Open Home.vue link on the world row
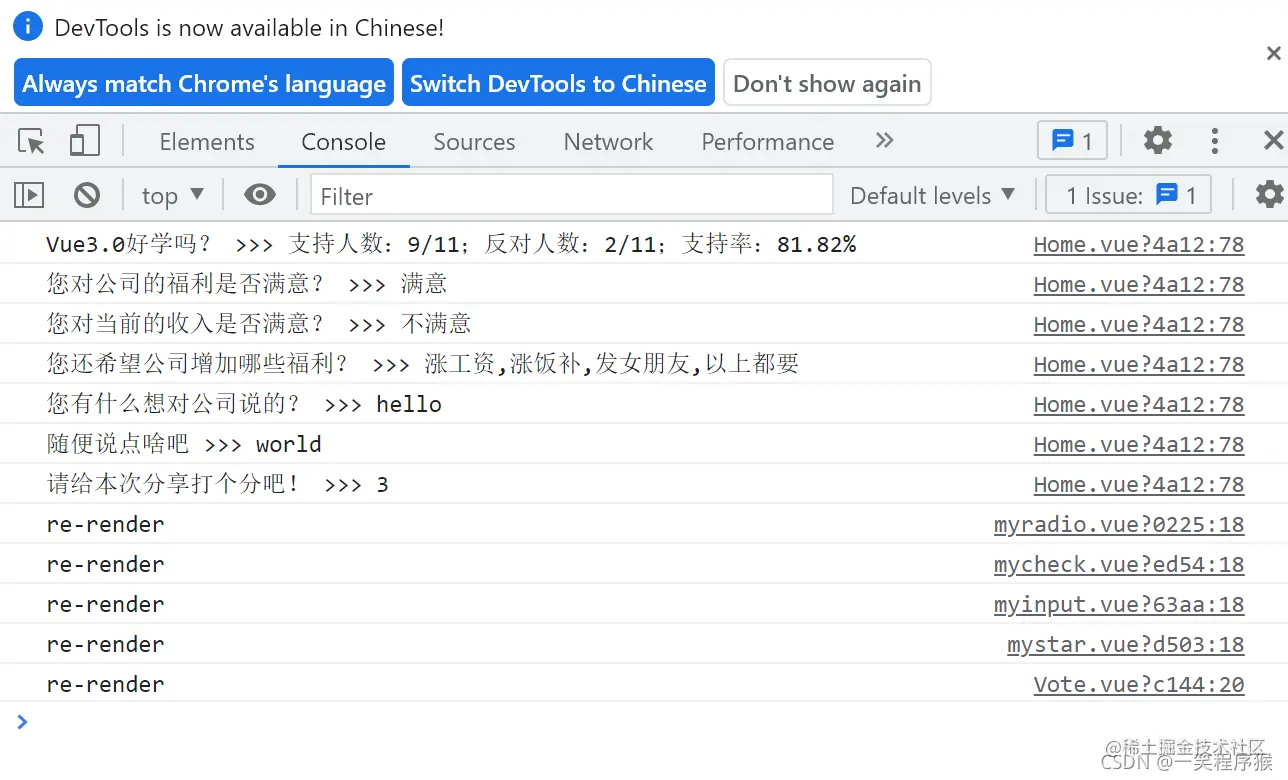The height and width of the screenshot is (780, 1288). pos(1139,445)
